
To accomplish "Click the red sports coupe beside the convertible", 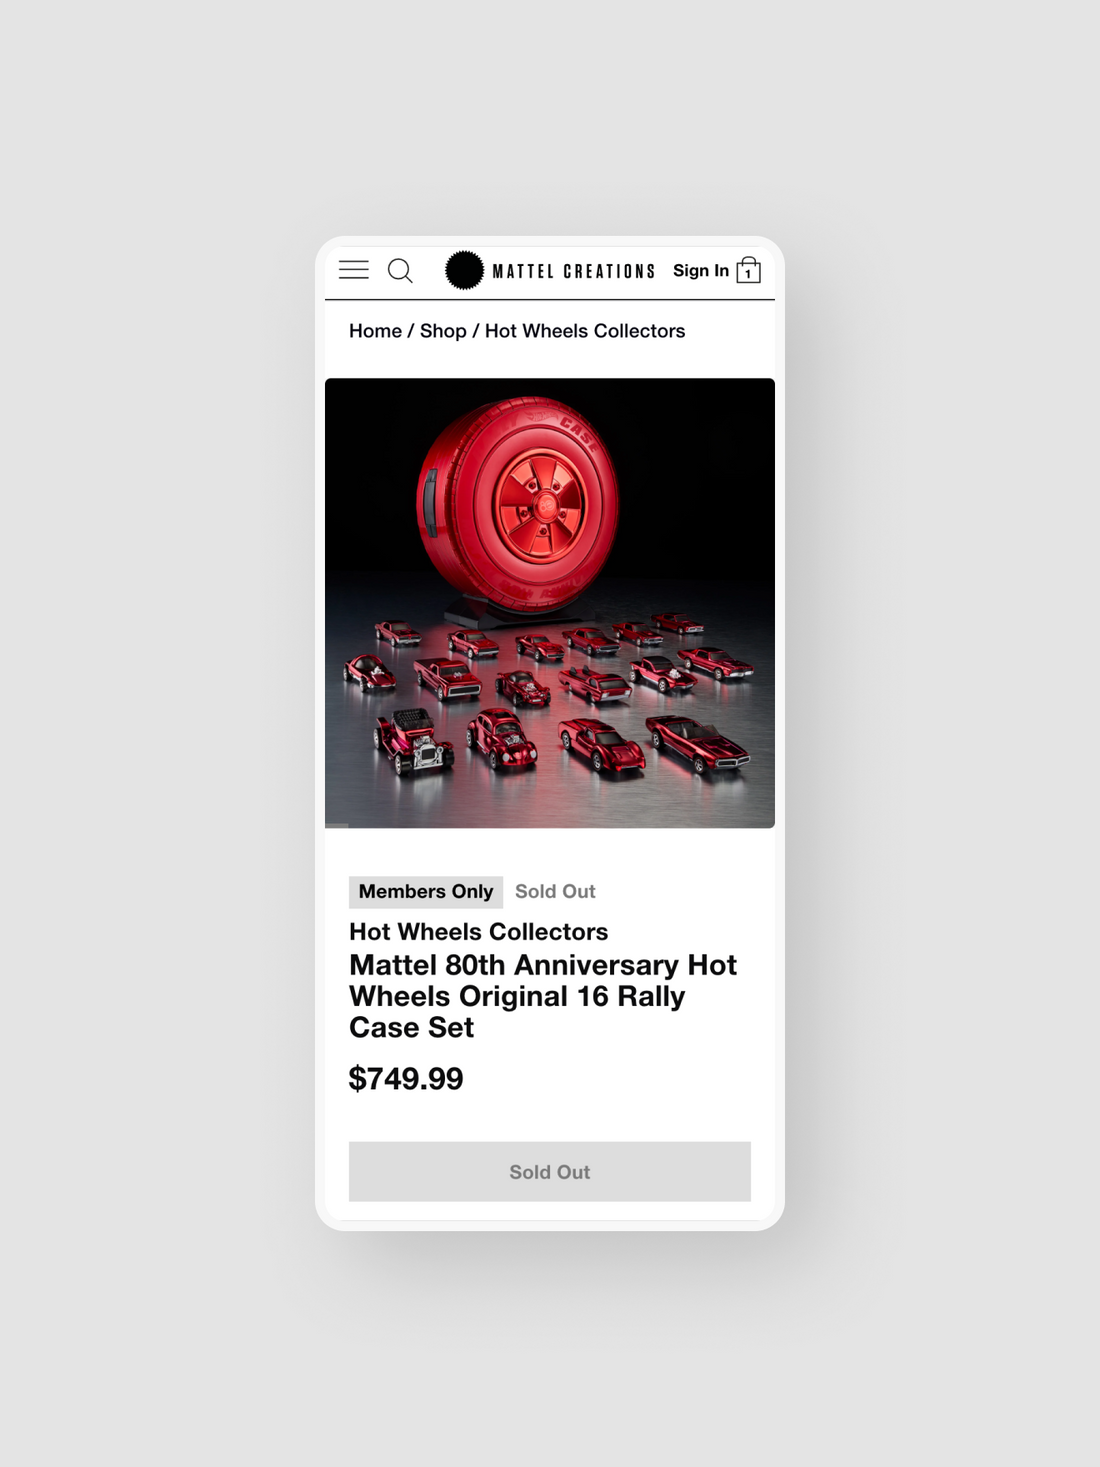I will click(x=602, y=746).
